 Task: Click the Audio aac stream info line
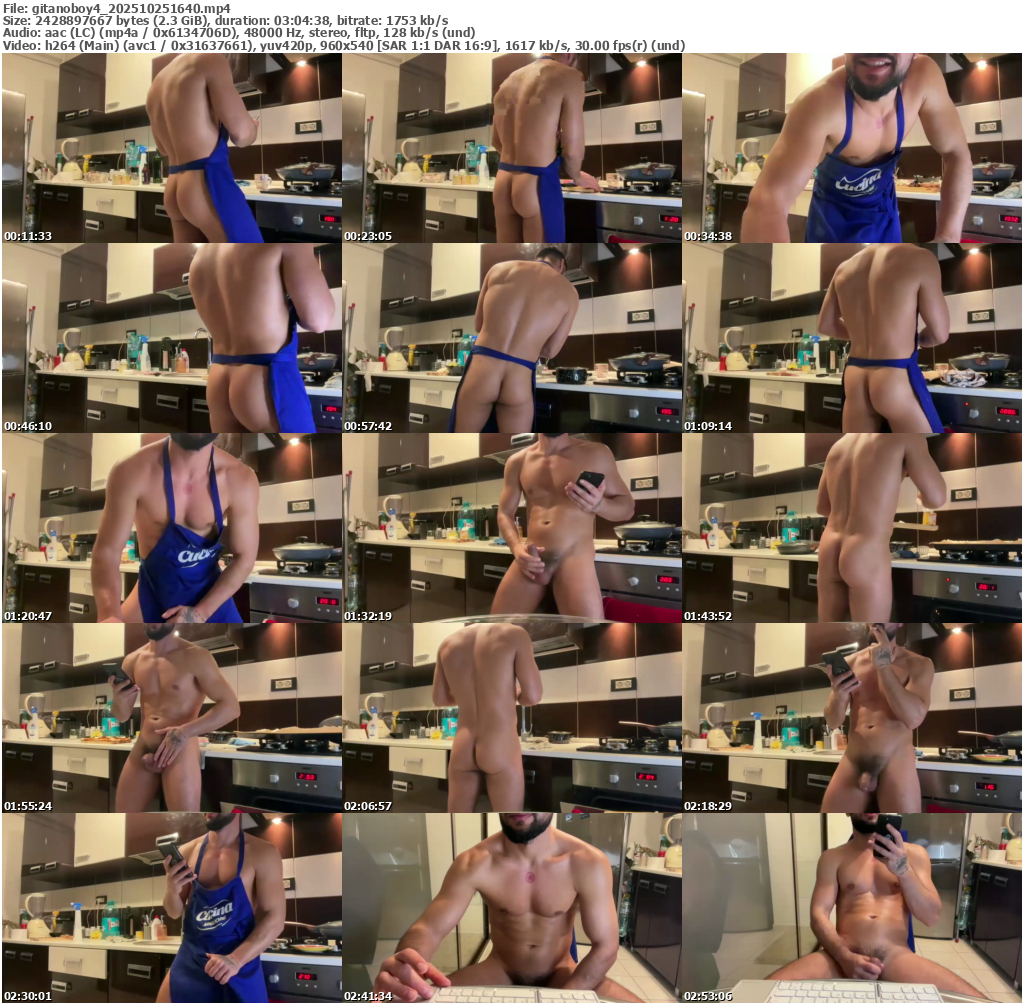[x=238, y=33]
